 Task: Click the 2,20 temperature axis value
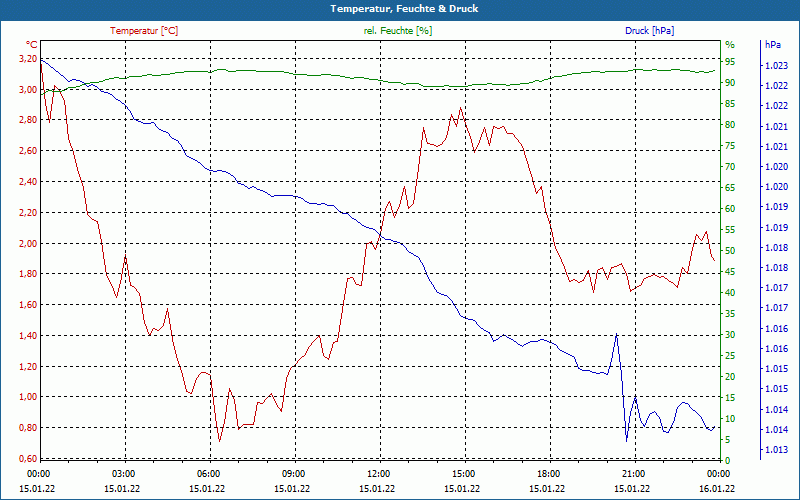[x=28, y=212]
